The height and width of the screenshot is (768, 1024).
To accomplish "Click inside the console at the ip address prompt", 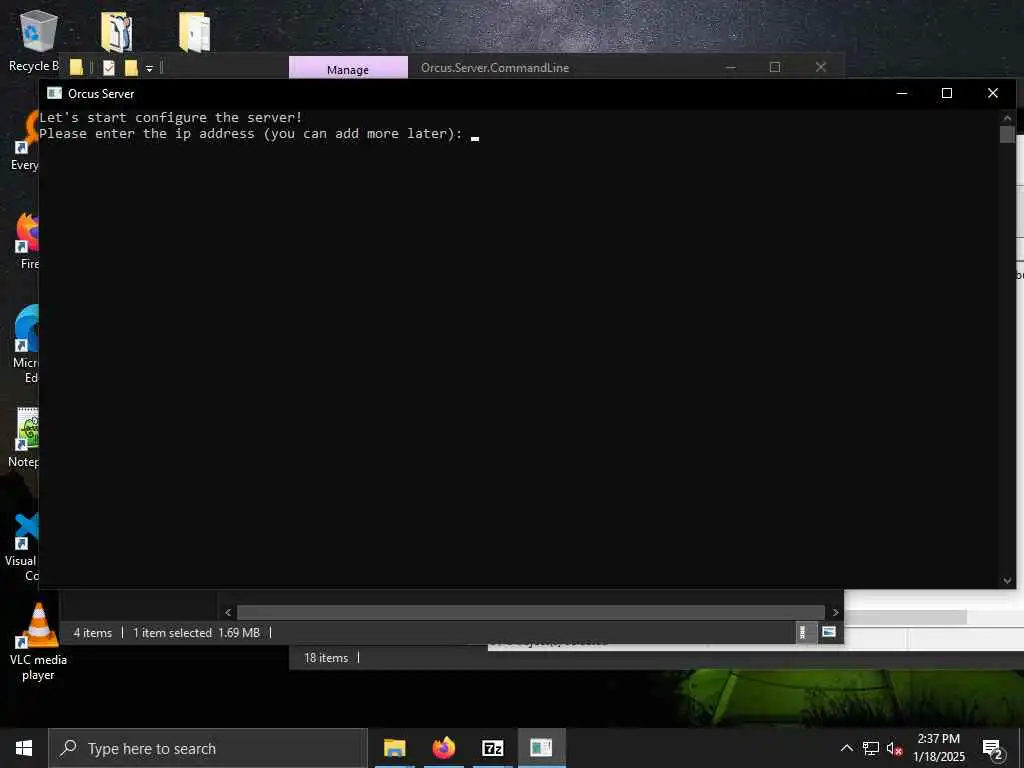I will point(475,135).
